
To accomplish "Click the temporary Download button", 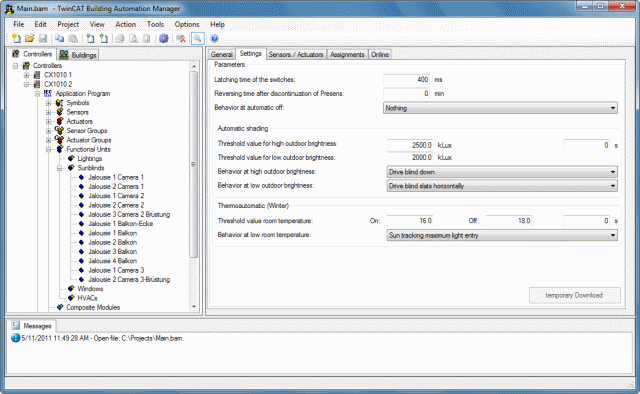I will (x=575, y=295).
